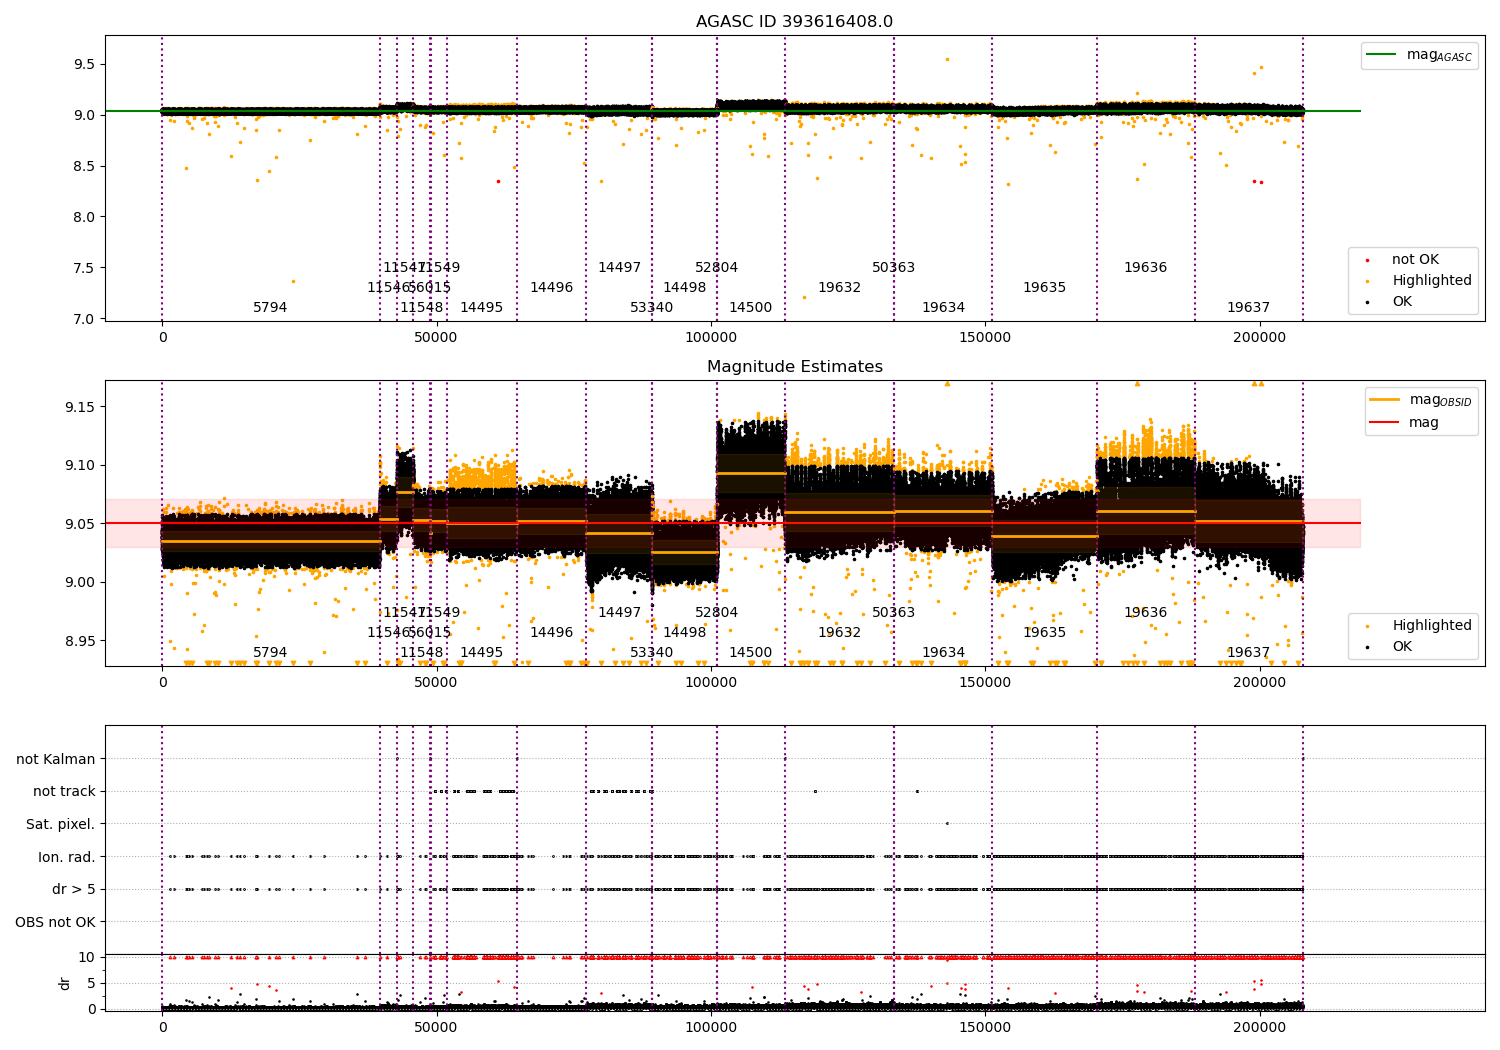Click y-axis tick 9.10 in Magnitude Estimates plot
1500x1050 pixels.
pyautogui.click(x=80, y=465)
